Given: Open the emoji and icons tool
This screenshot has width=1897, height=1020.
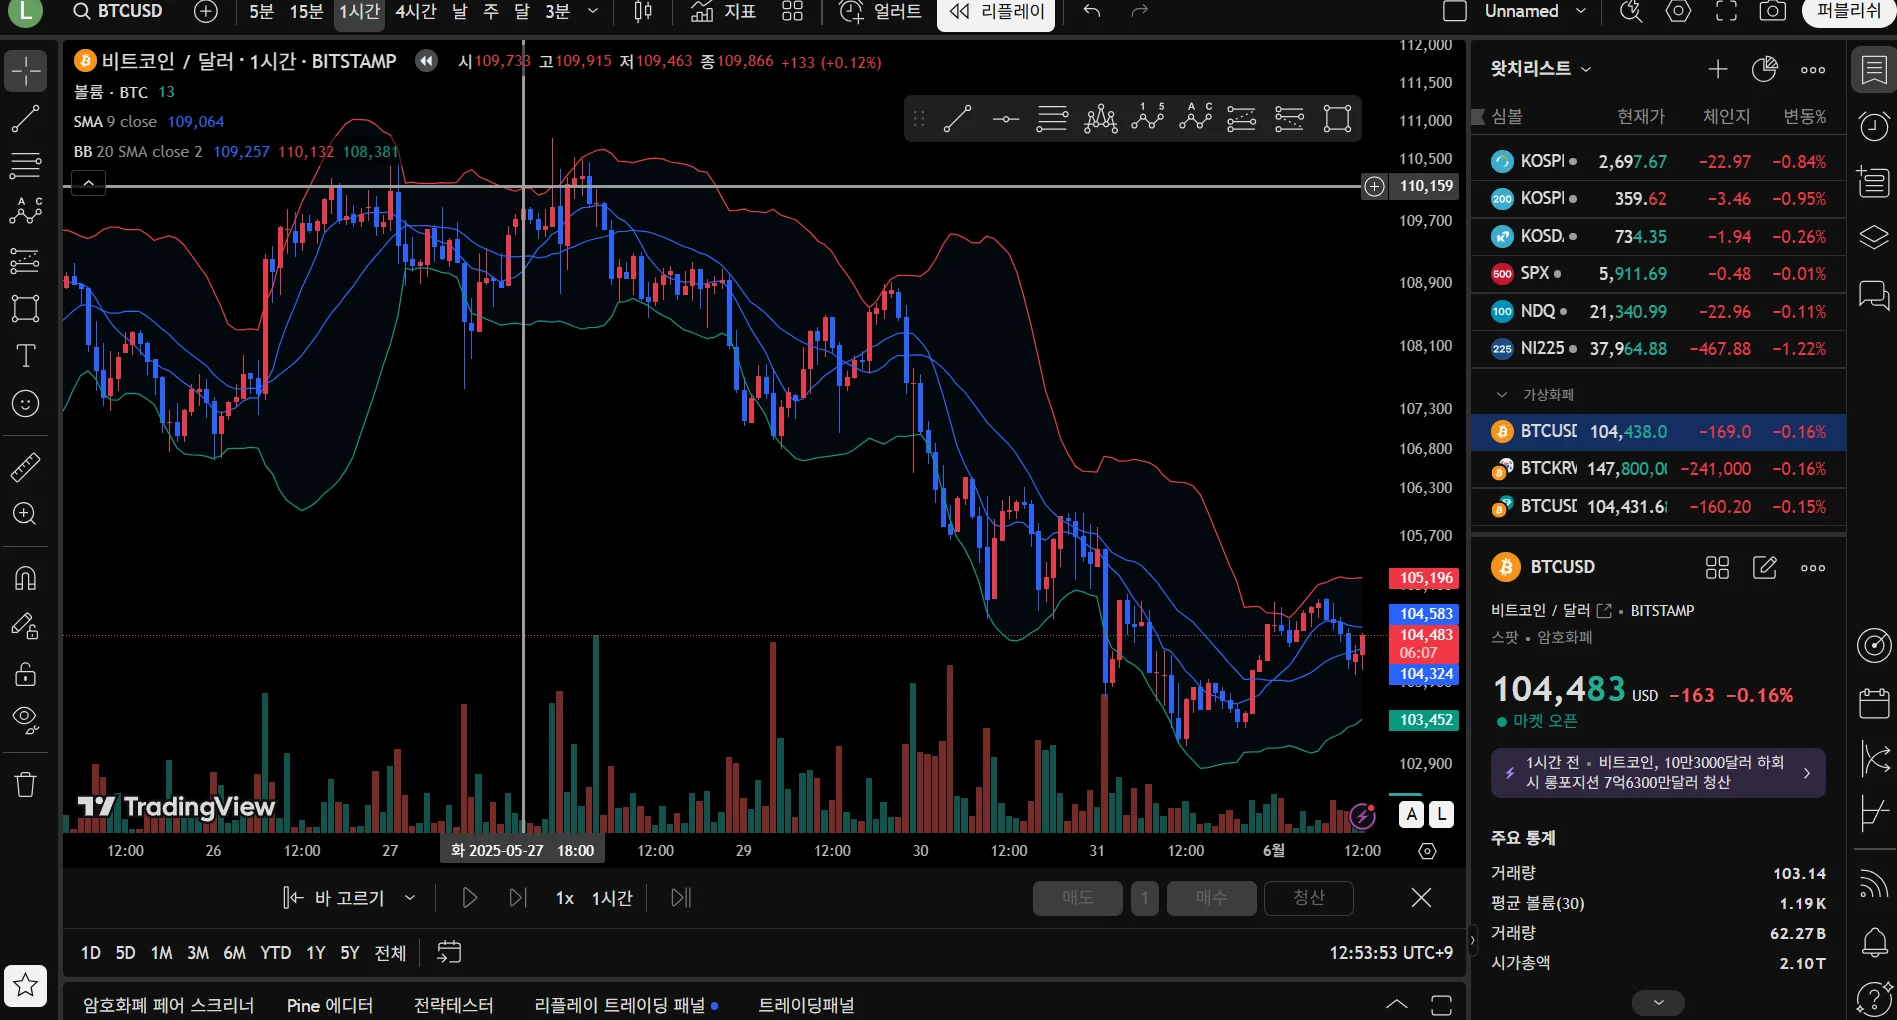Looking at the screenshot, I should [26, 404].
